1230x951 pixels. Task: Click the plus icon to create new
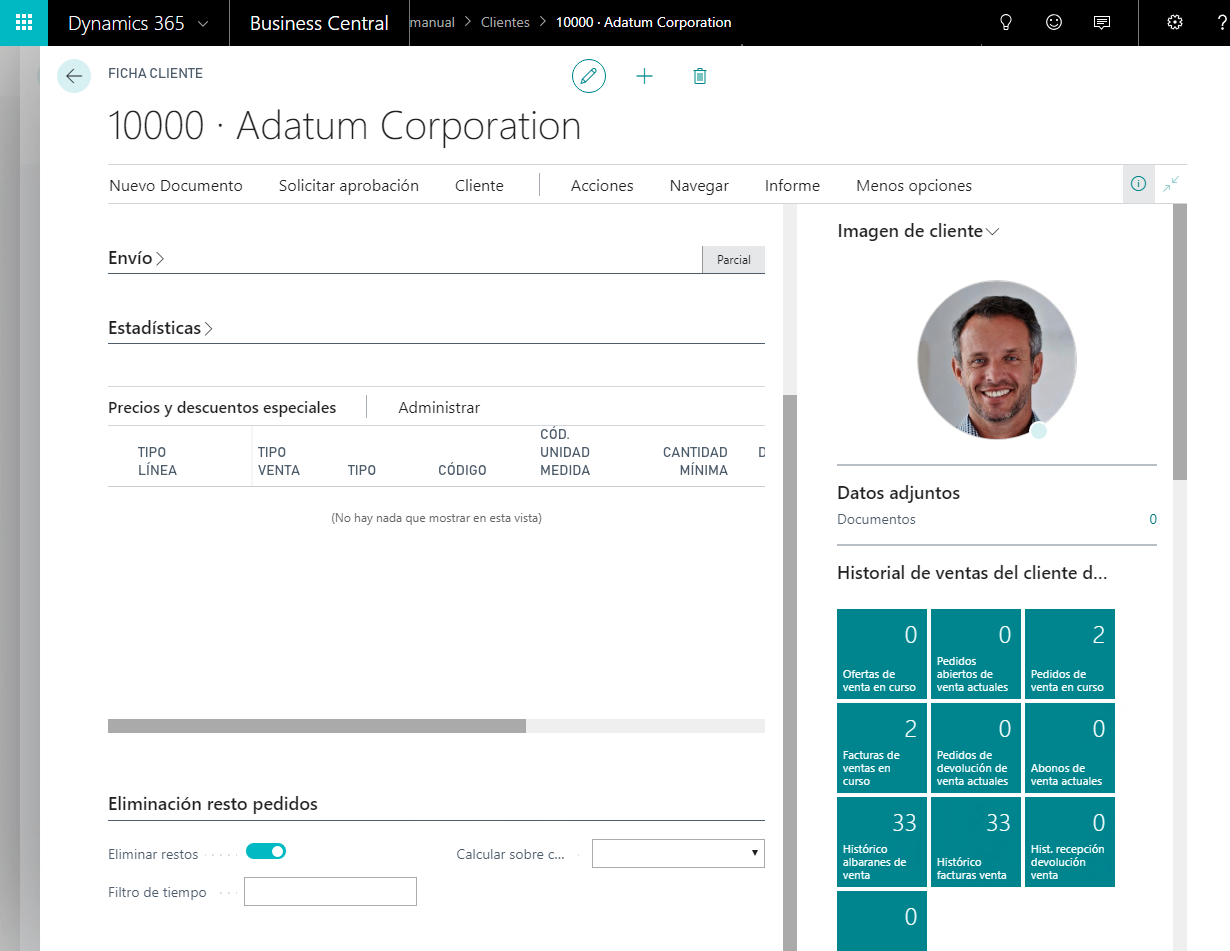click(x=645, y=76)
